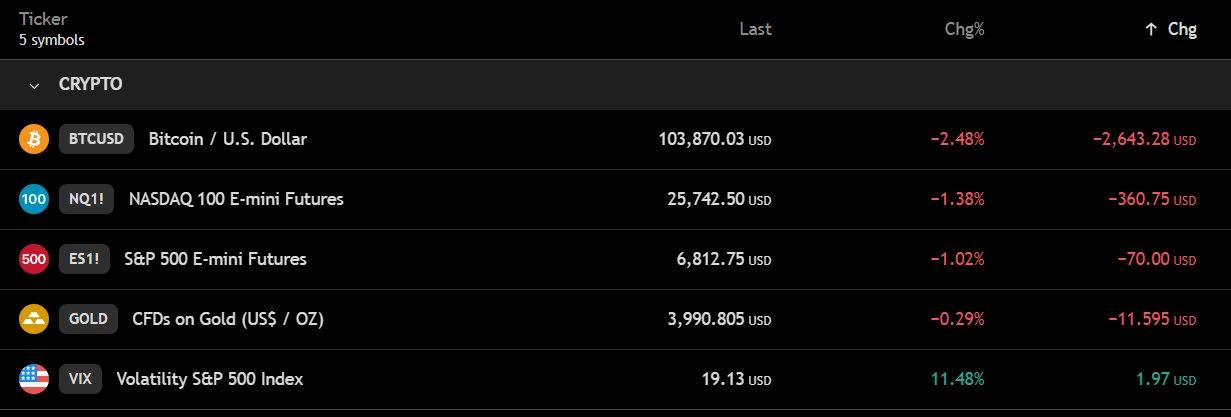Click the CRYPTO section header label
The height and width of the screenshot is (417, 1231).
[90, 85]
